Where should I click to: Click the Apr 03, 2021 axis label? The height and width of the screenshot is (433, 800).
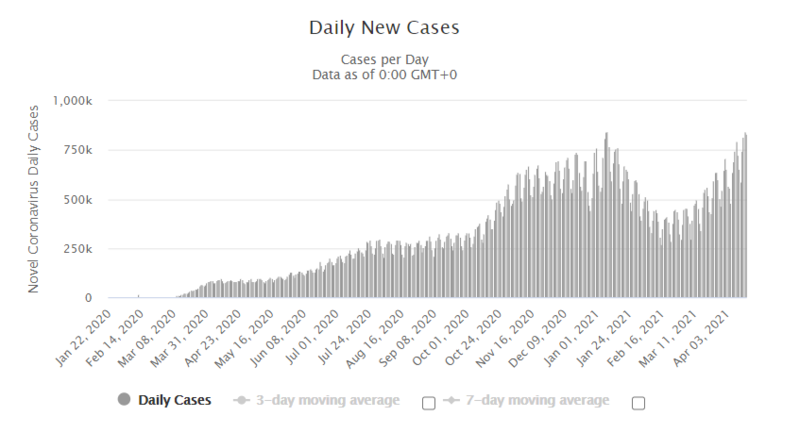pyautogui.click(x=702, y=337)
